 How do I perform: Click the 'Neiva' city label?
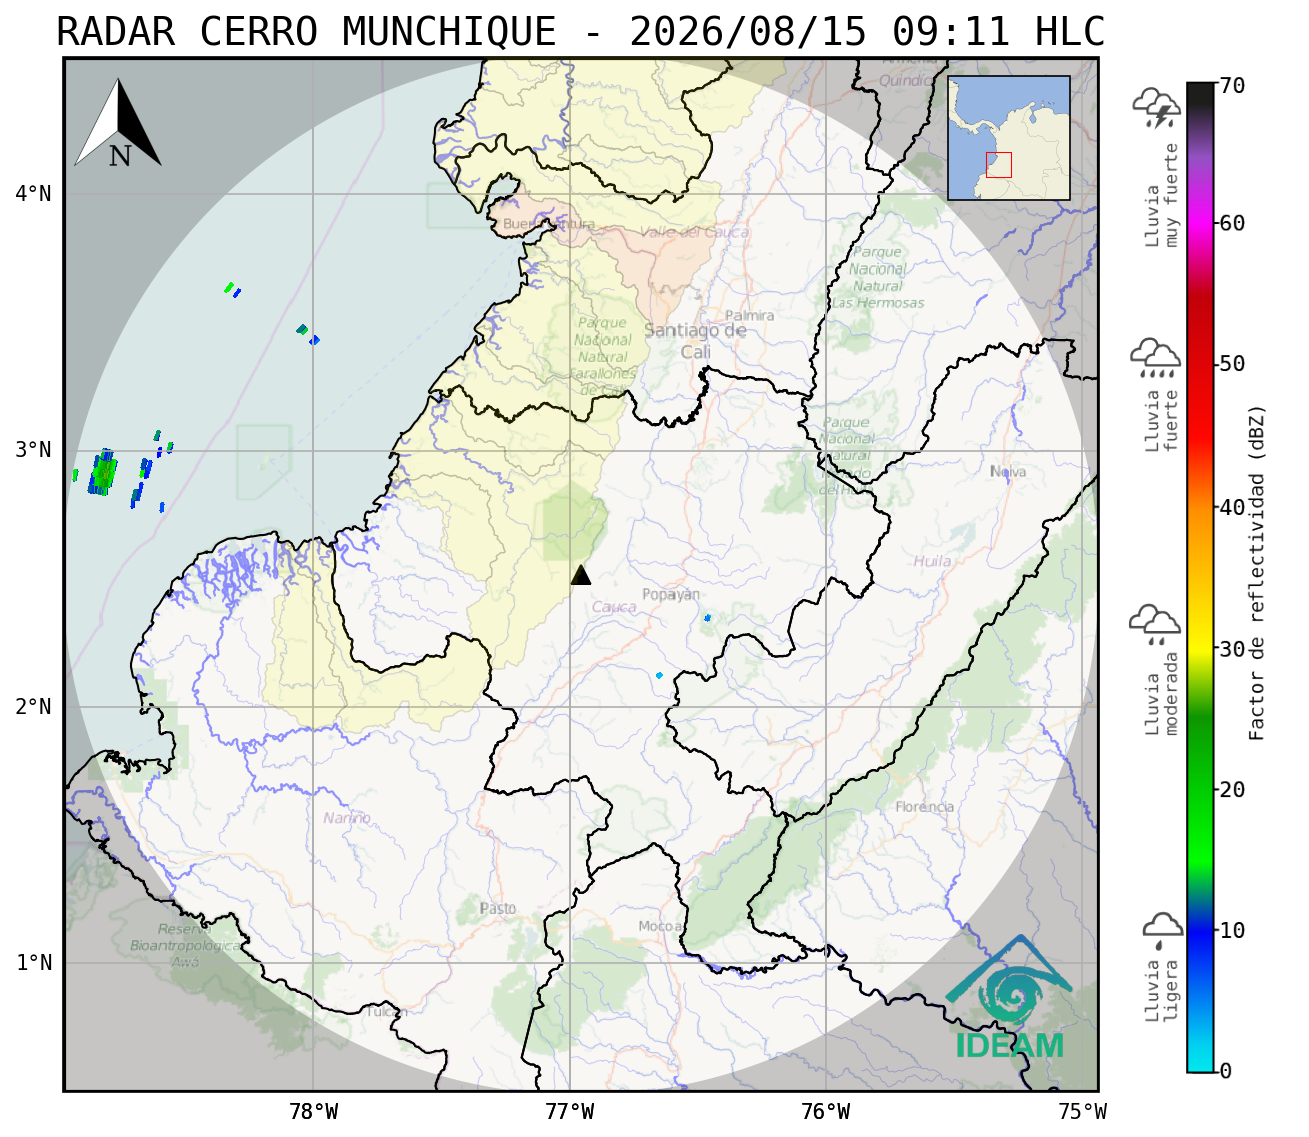tap(1008, 472)
